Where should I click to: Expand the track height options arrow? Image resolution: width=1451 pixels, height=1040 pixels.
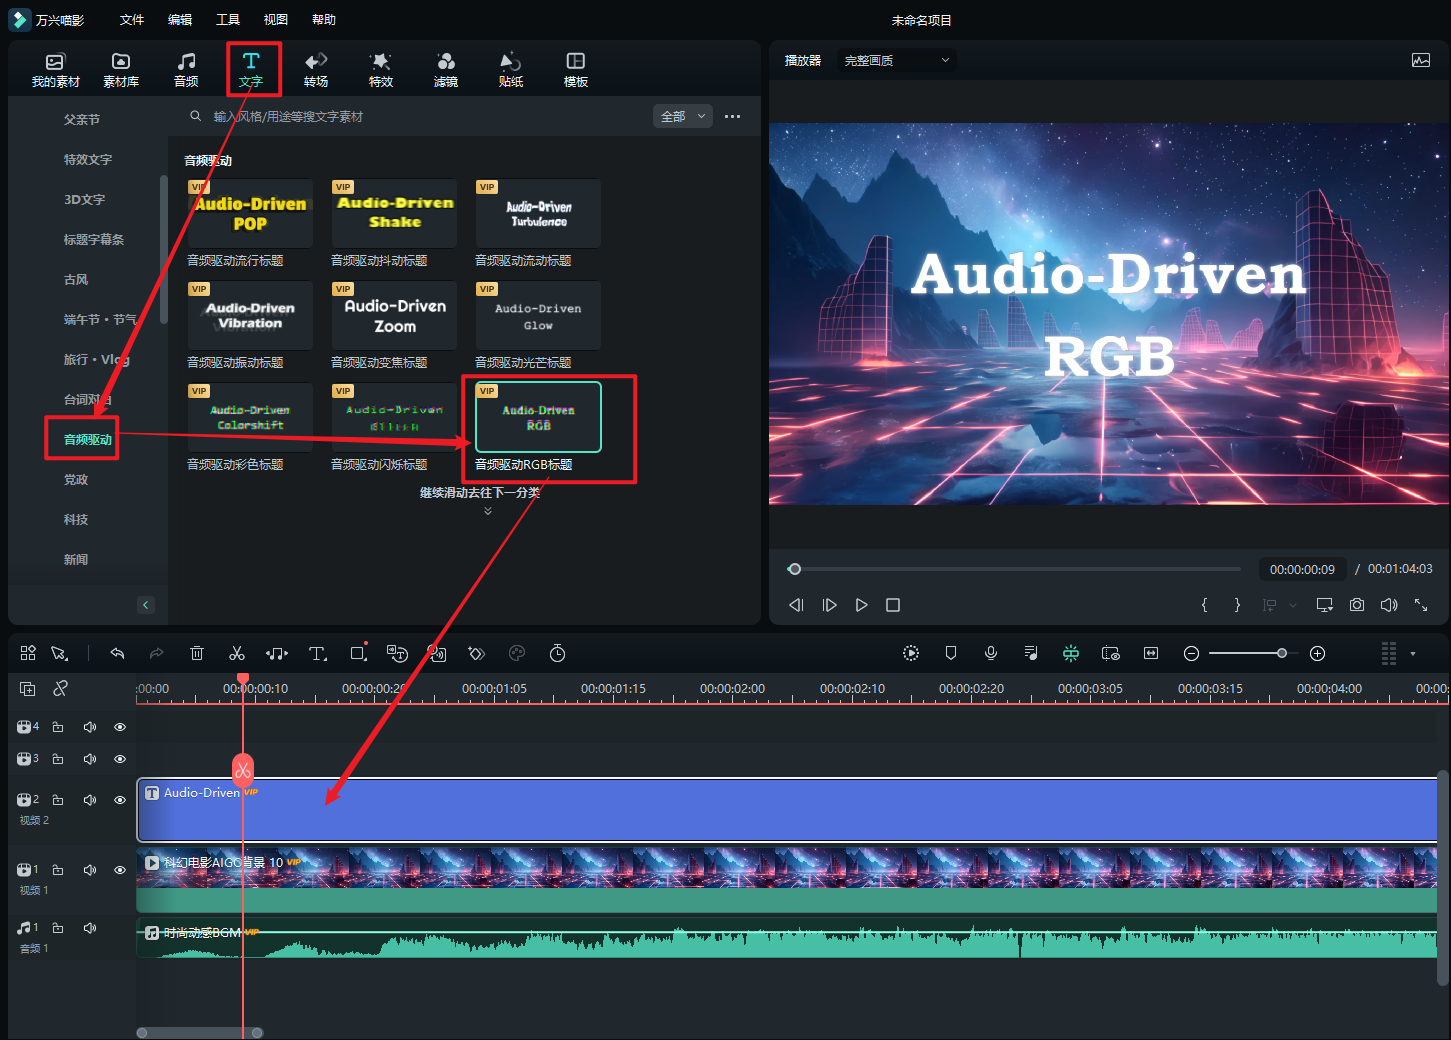pos(1413,654)
